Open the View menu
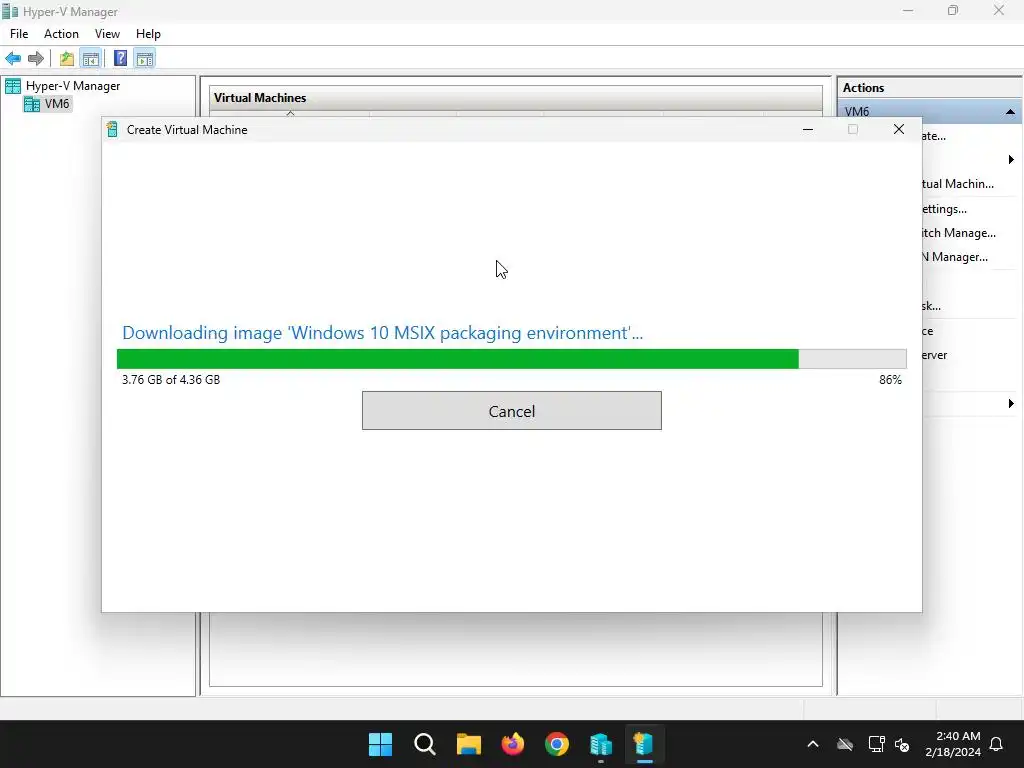This screenshot has width=1024, height=768. (107, 34)
